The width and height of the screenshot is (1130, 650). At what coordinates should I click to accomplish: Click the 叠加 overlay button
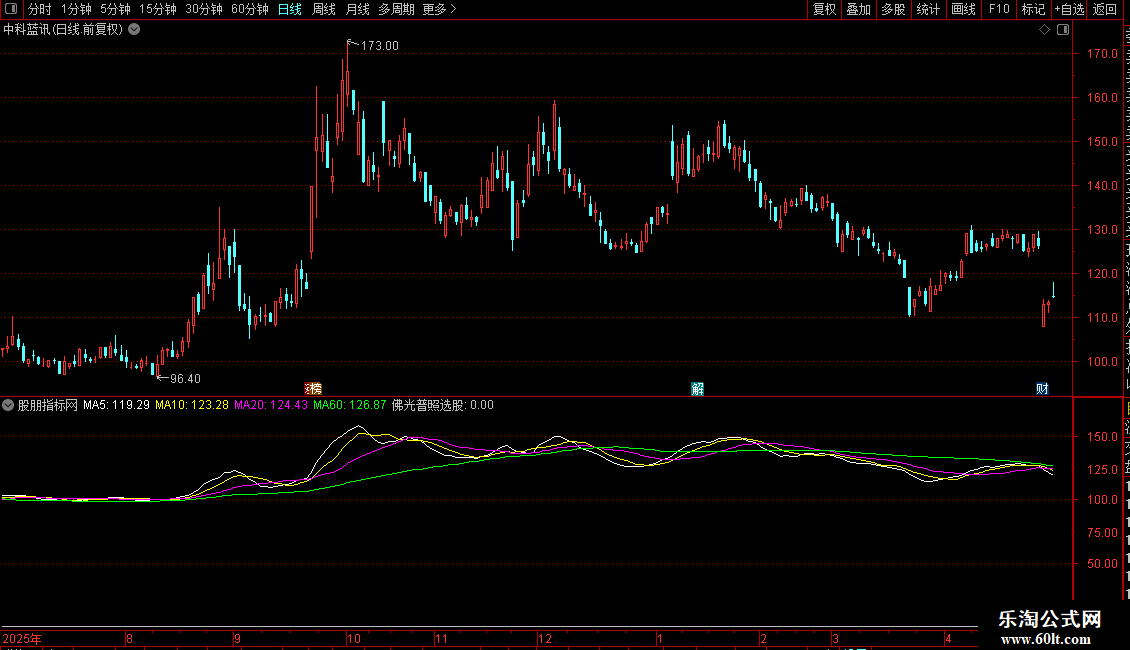(x=858, y=9)
